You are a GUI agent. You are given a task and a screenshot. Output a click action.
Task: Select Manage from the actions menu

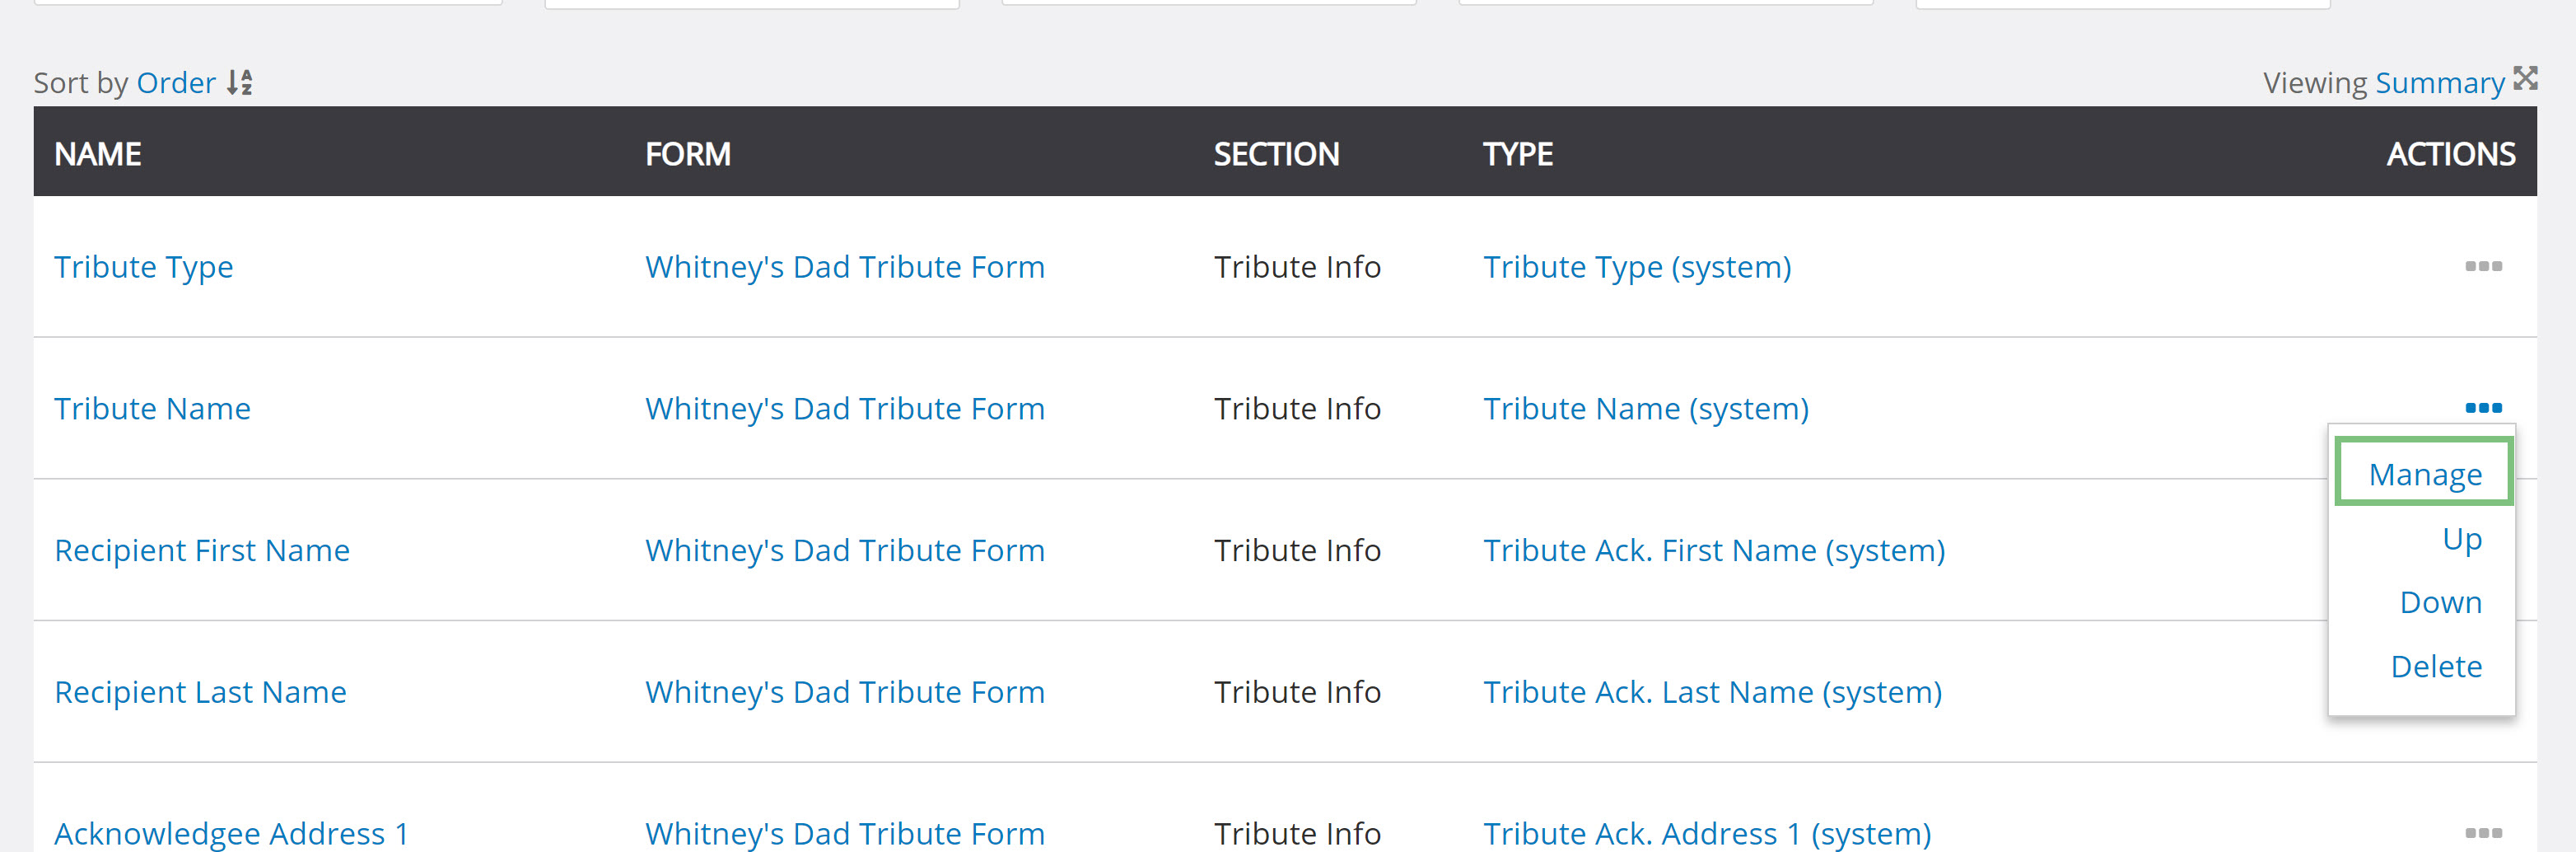point(2424,474)
